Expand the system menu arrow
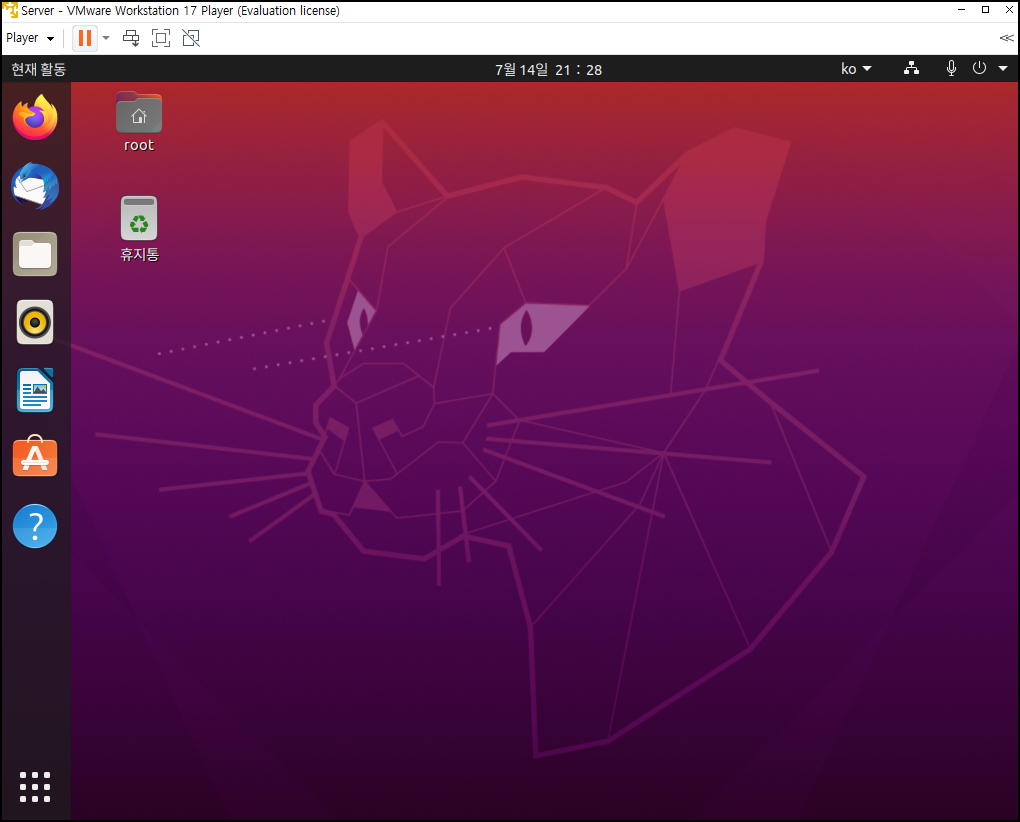Screen dimensions: 1020x822 (1003, 68)
